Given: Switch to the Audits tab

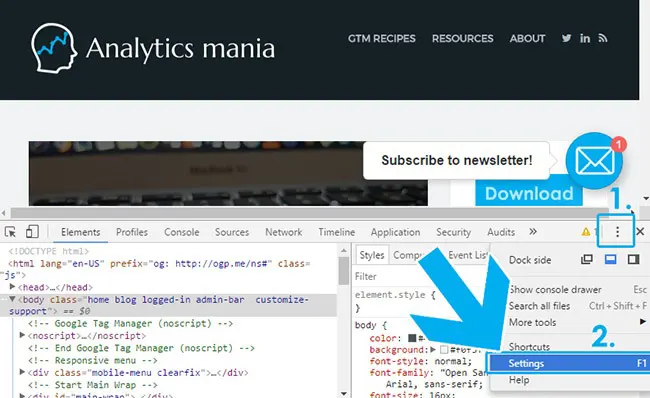Looking at the screenshot, I should [501, 232].
